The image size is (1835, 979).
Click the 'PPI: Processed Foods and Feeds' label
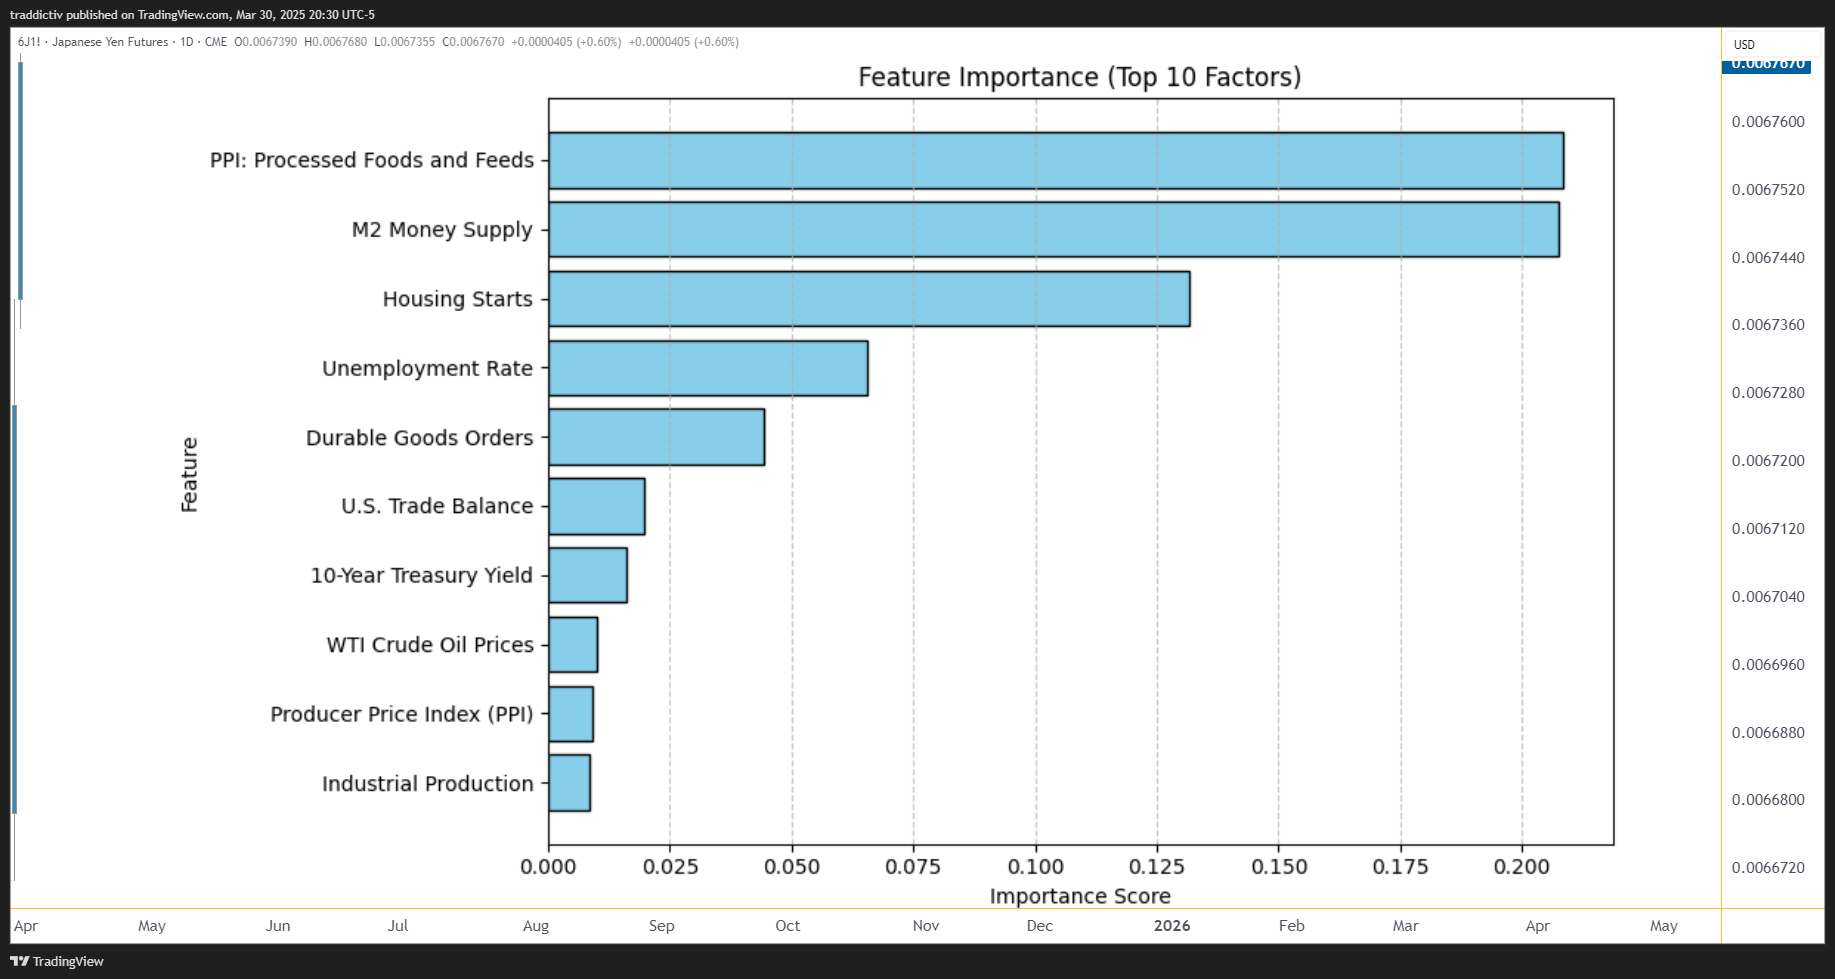click(x=372, y=160)
